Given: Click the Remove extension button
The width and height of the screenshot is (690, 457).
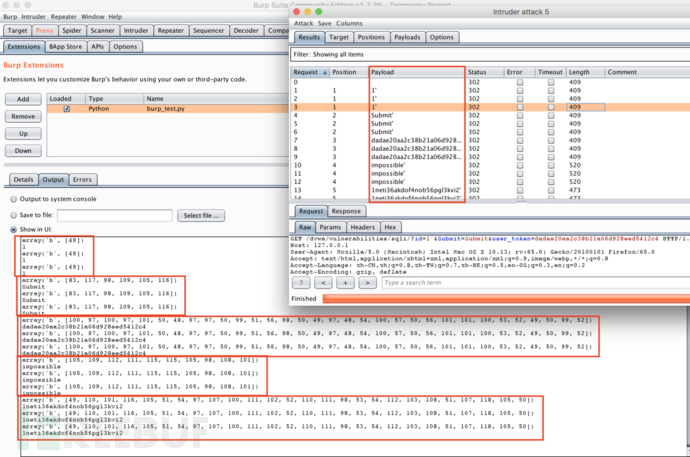Looking at the screenshot, I should click(24, 116).
